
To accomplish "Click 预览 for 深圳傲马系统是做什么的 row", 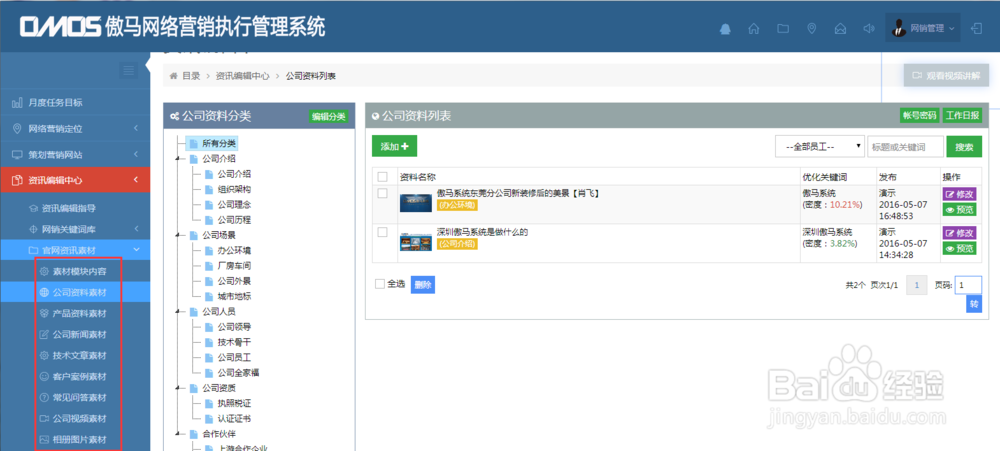I will coord(959,248).
